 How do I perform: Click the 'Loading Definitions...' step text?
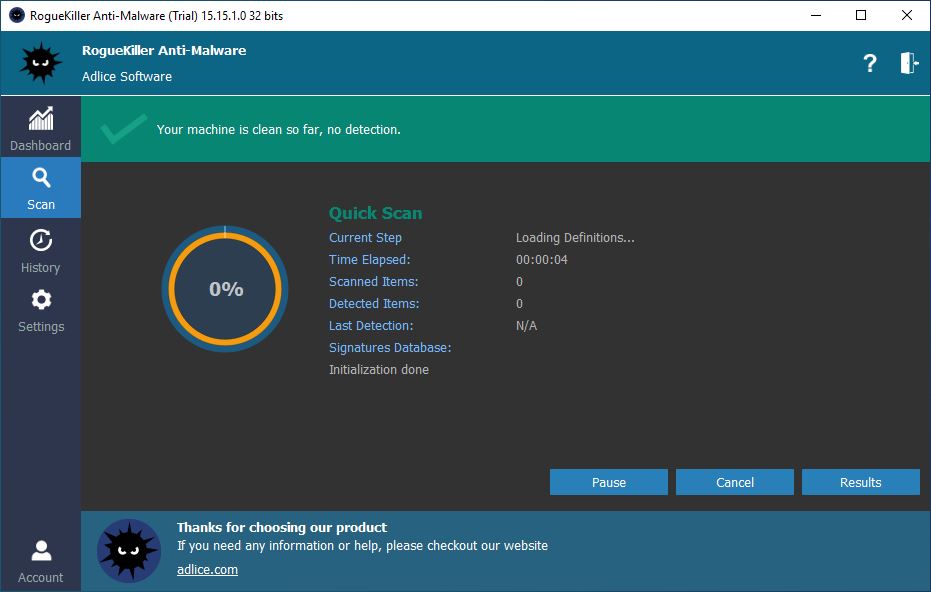(x=575, y=238)
